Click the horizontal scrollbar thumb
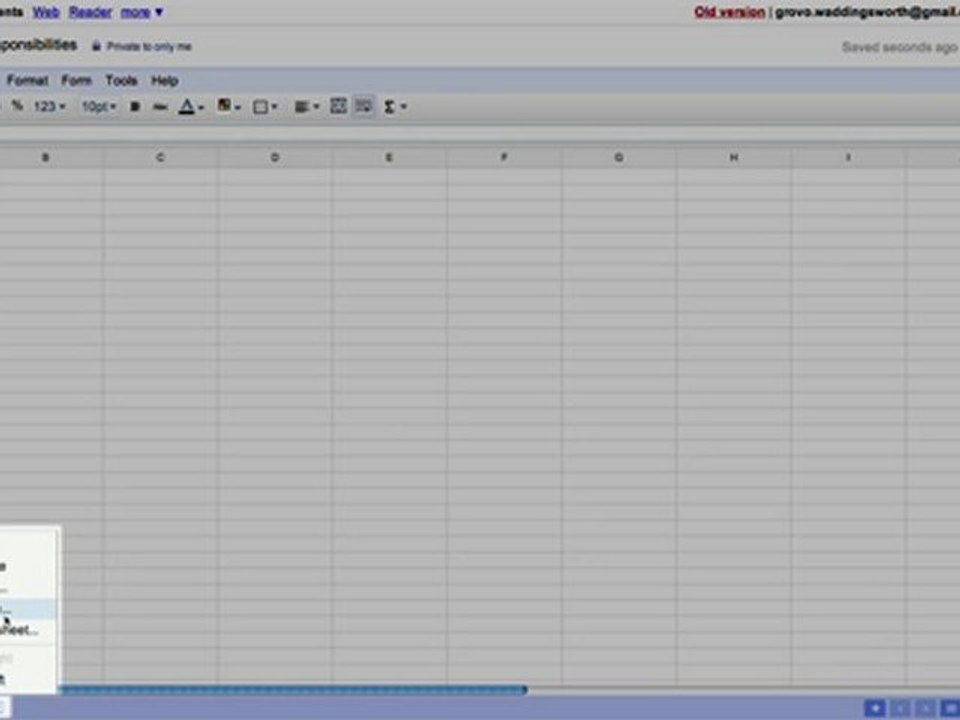Image resolution: width=960 pixels, height=720 pixels. click(293, 690)
